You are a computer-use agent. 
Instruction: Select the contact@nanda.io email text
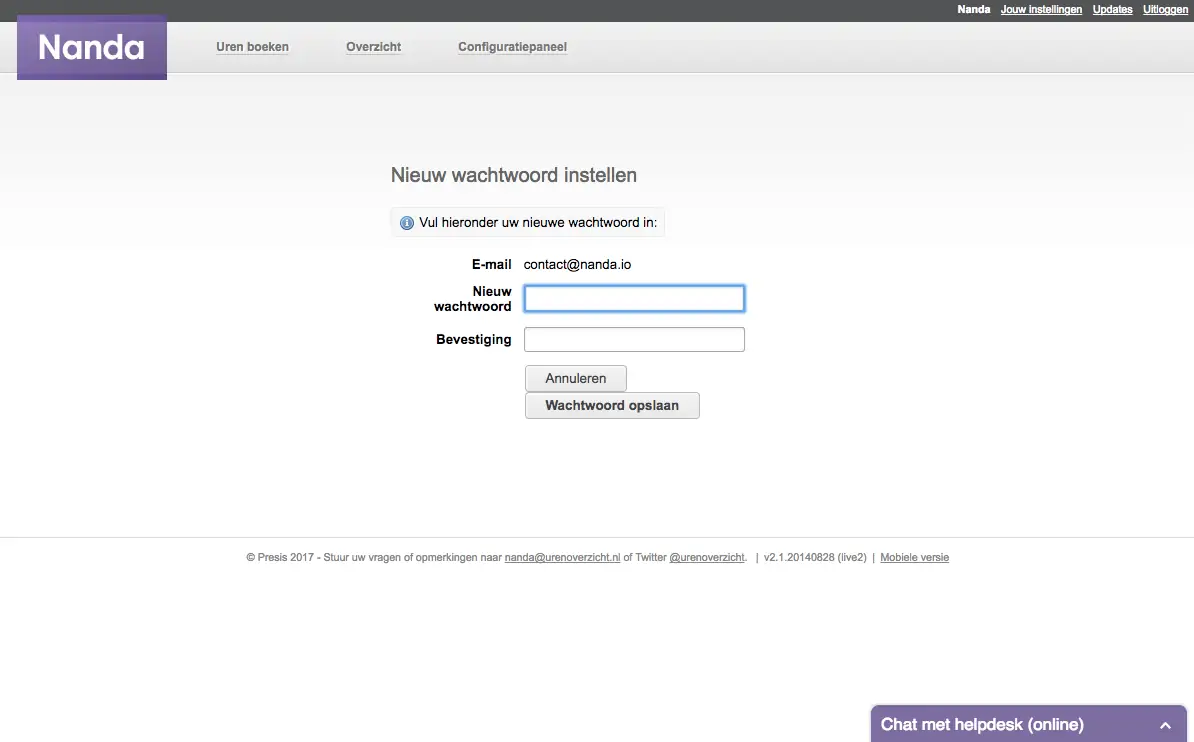(x=577, y=264)
